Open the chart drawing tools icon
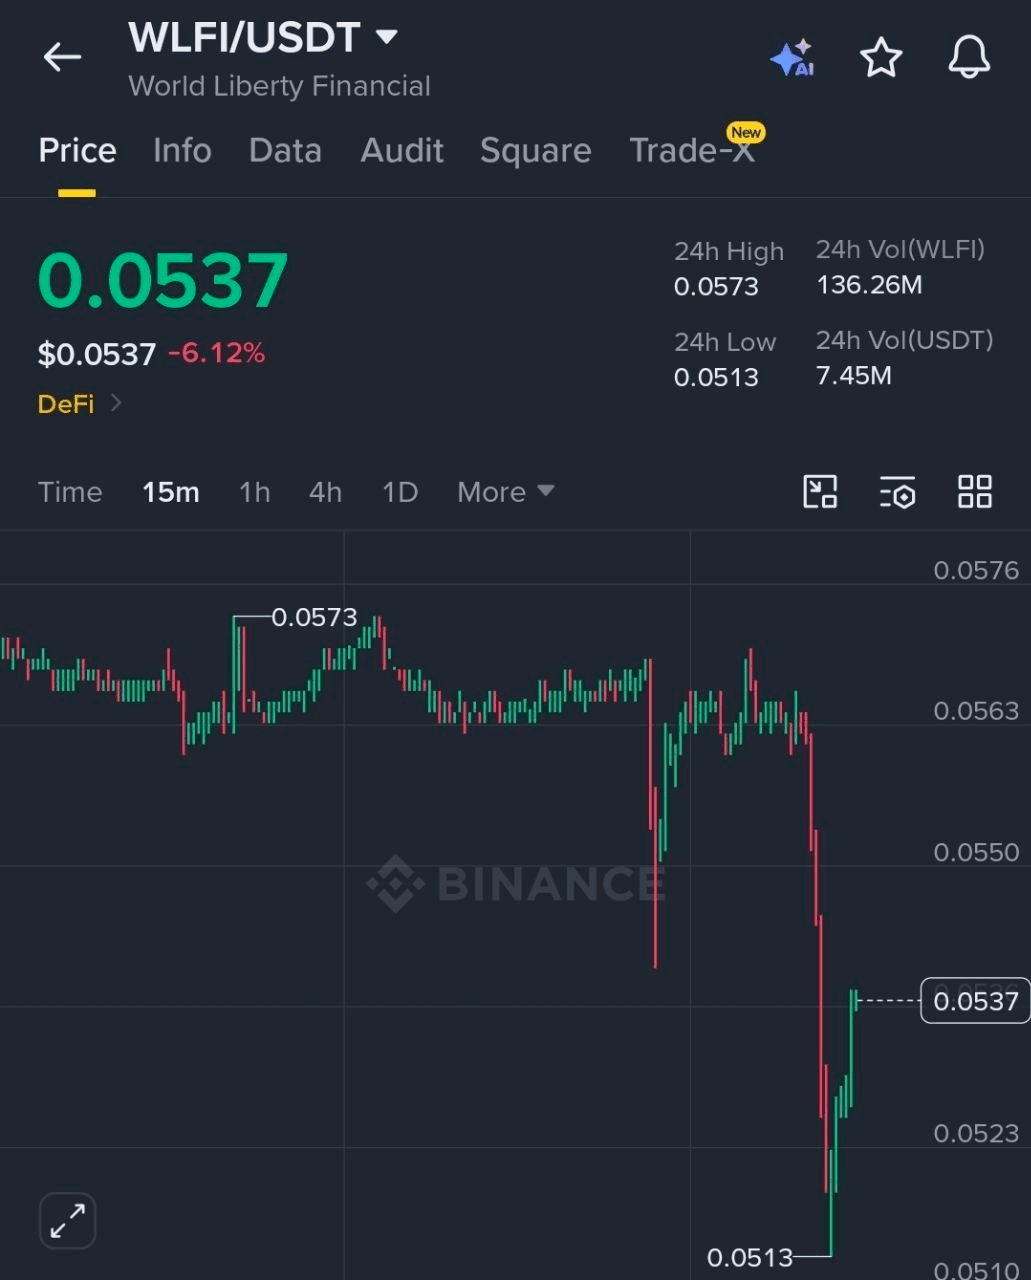Screen dimensions: 1031x1280 (x=820, y=492)
